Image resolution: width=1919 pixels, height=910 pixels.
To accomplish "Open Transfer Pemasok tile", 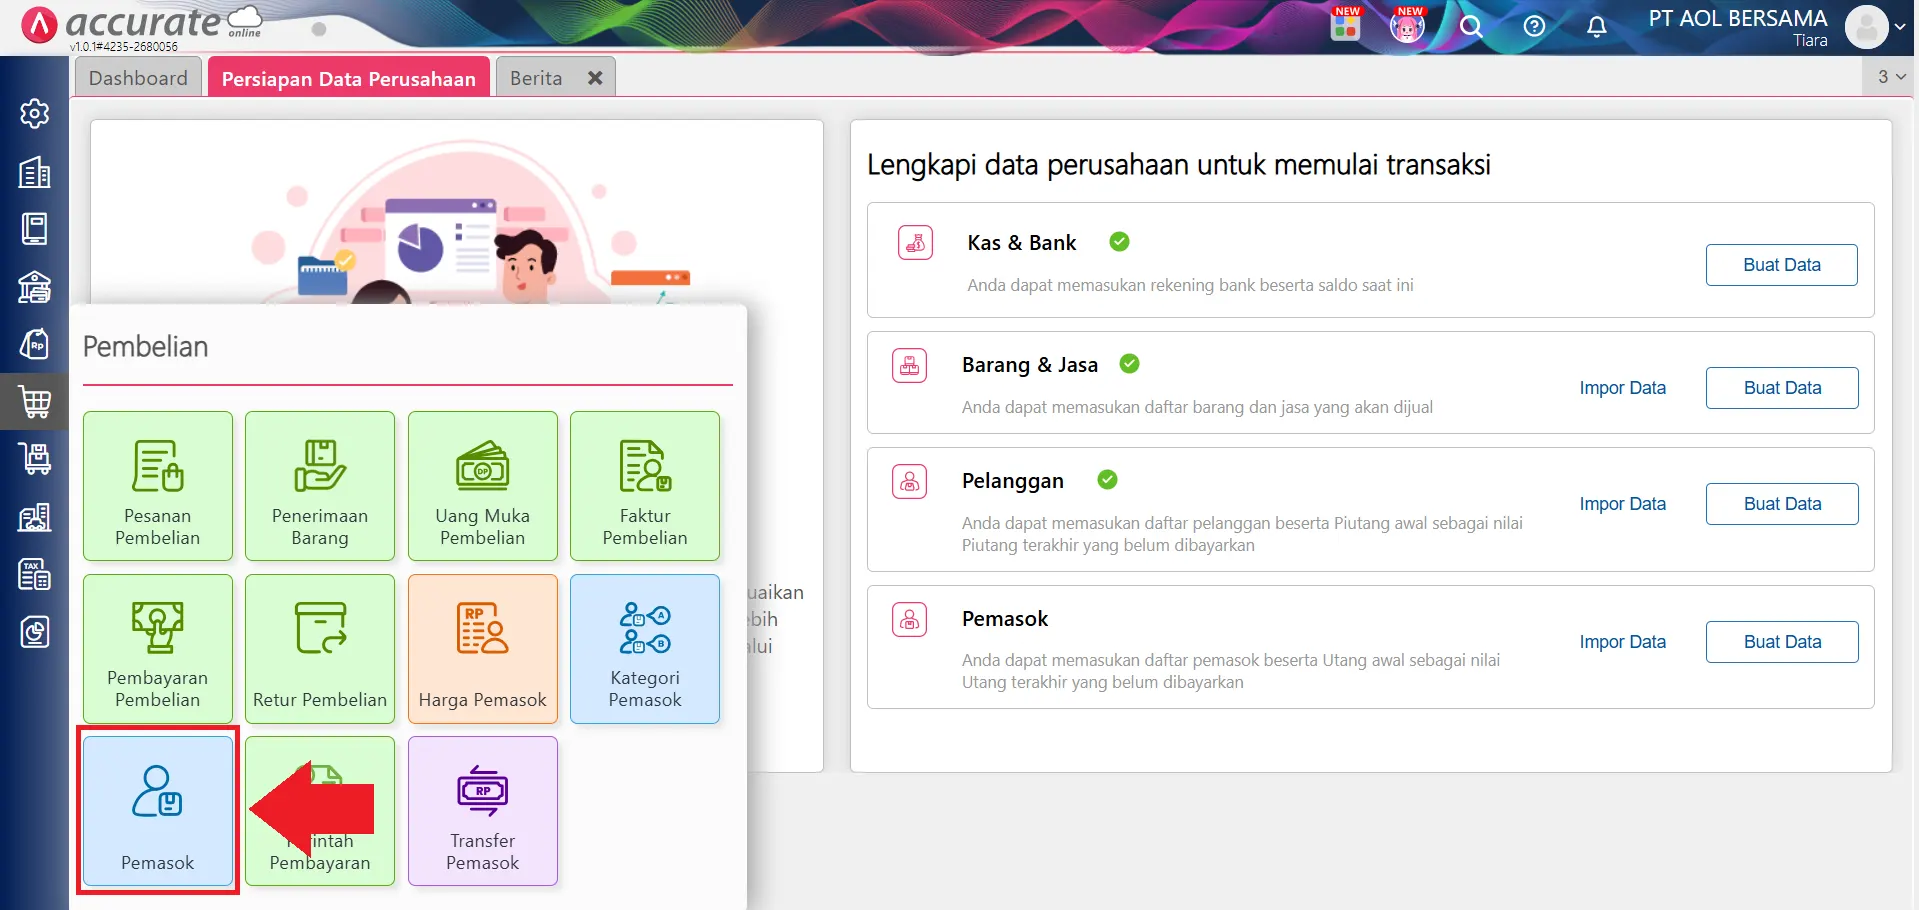I will click(x=483, y=811).
